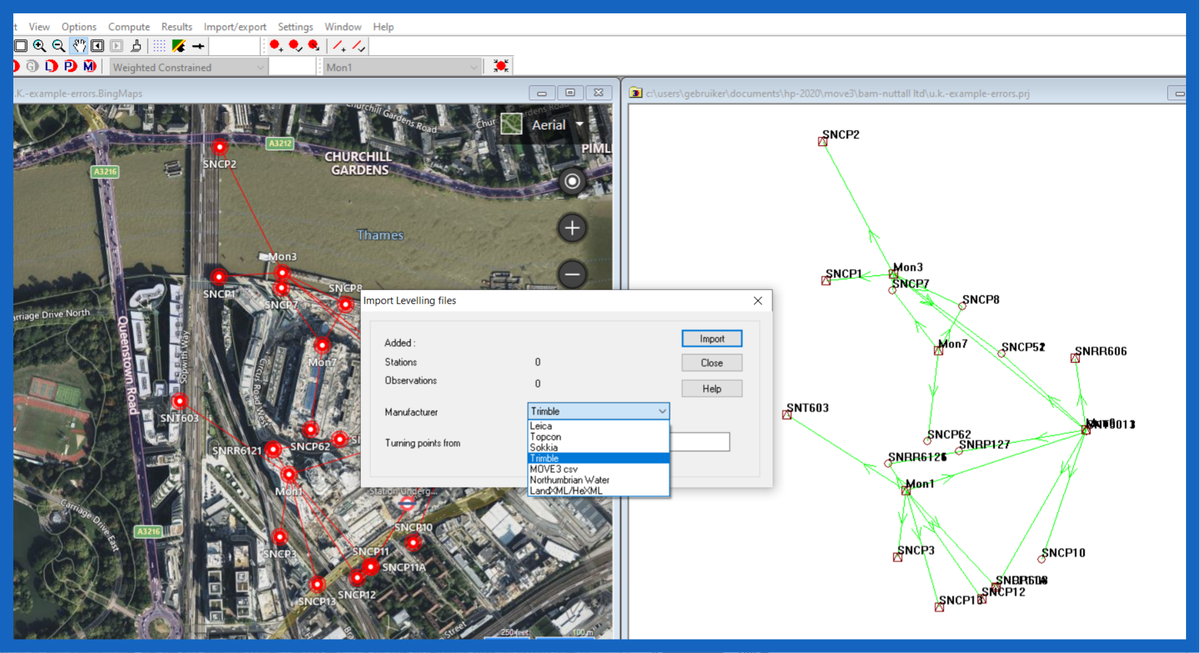The width and height of the screenshot is (1200, 653).
Task: Click the zoom-in plus control on the map
Action: pos(572,228)
